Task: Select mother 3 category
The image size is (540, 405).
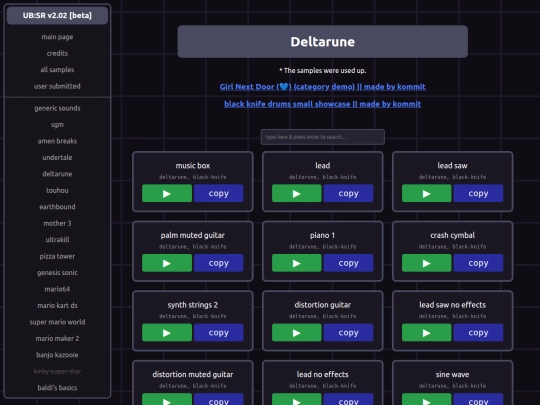Action: [57, 223]
